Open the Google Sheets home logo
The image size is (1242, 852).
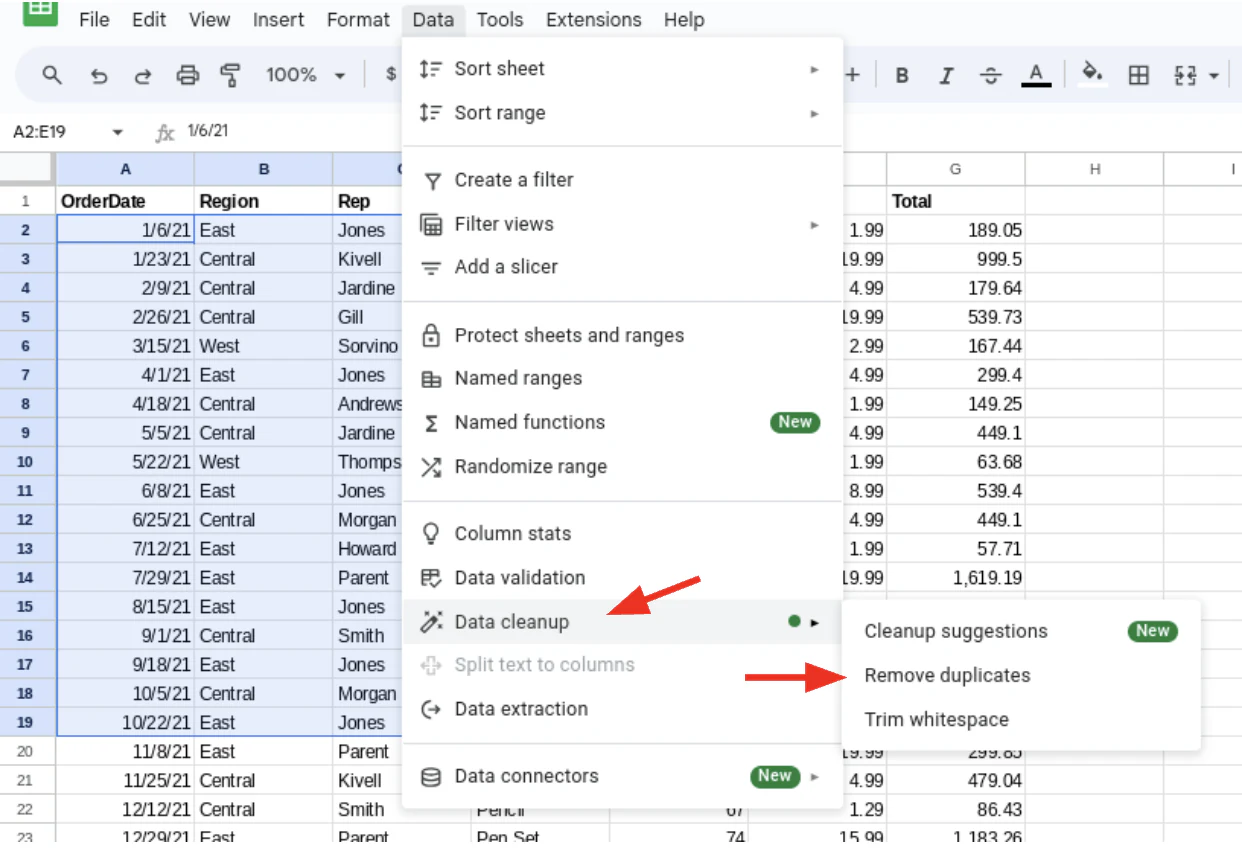(39, 12)
